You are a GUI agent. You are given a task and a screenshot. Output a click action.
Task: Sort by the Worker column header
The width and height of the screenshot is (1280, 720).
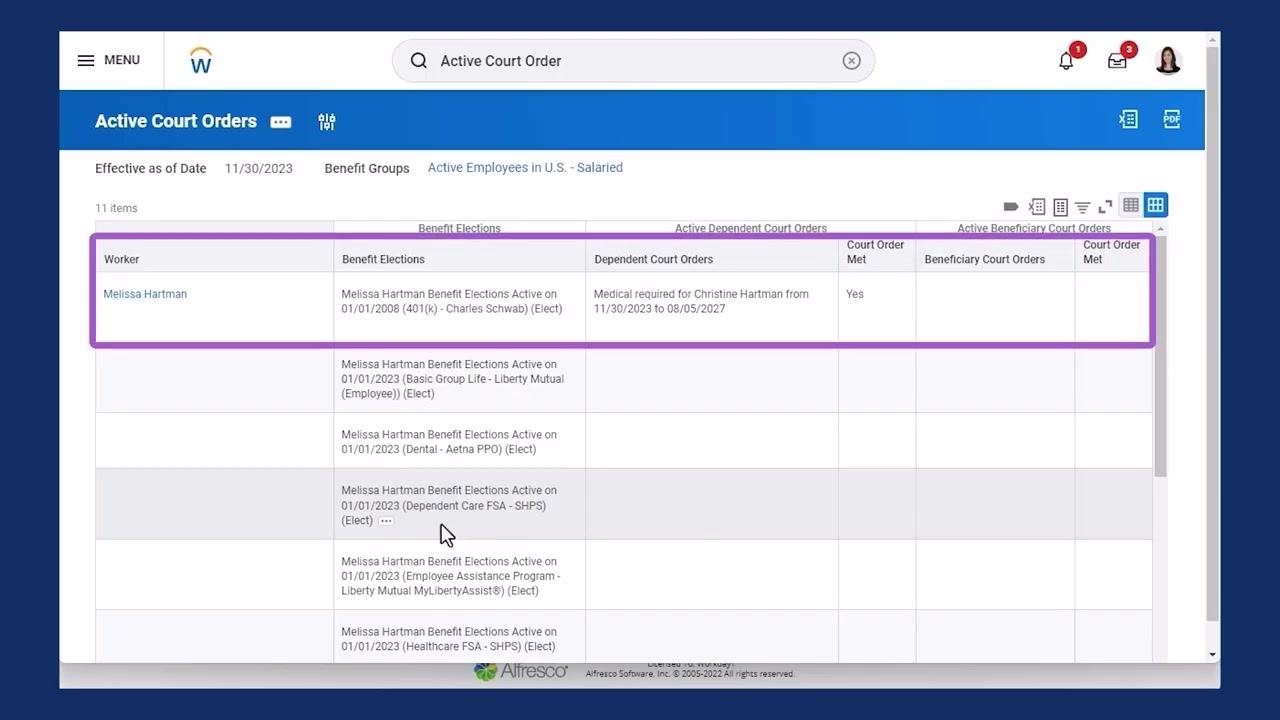[214, 259]
